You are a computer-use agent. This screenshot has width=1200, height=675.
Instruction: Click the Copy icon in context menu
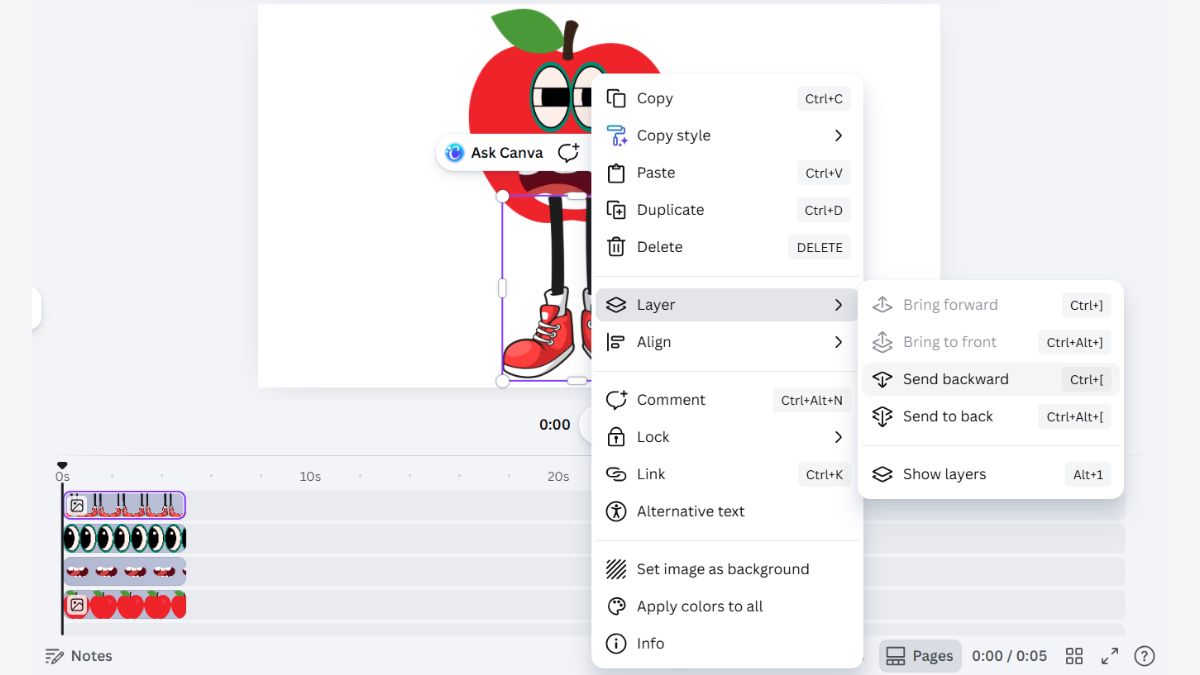pos(616,98)
